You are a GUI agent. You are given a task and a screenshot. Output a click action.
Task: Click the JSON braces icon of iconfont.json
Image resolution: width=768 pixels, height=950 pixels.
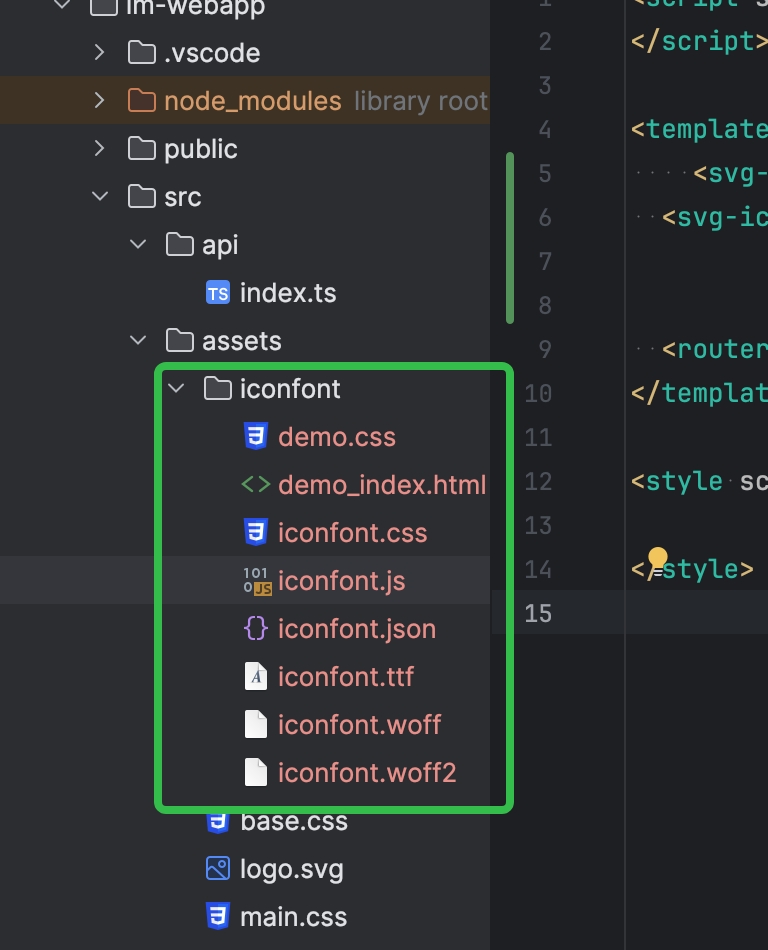tap(256, 628)
